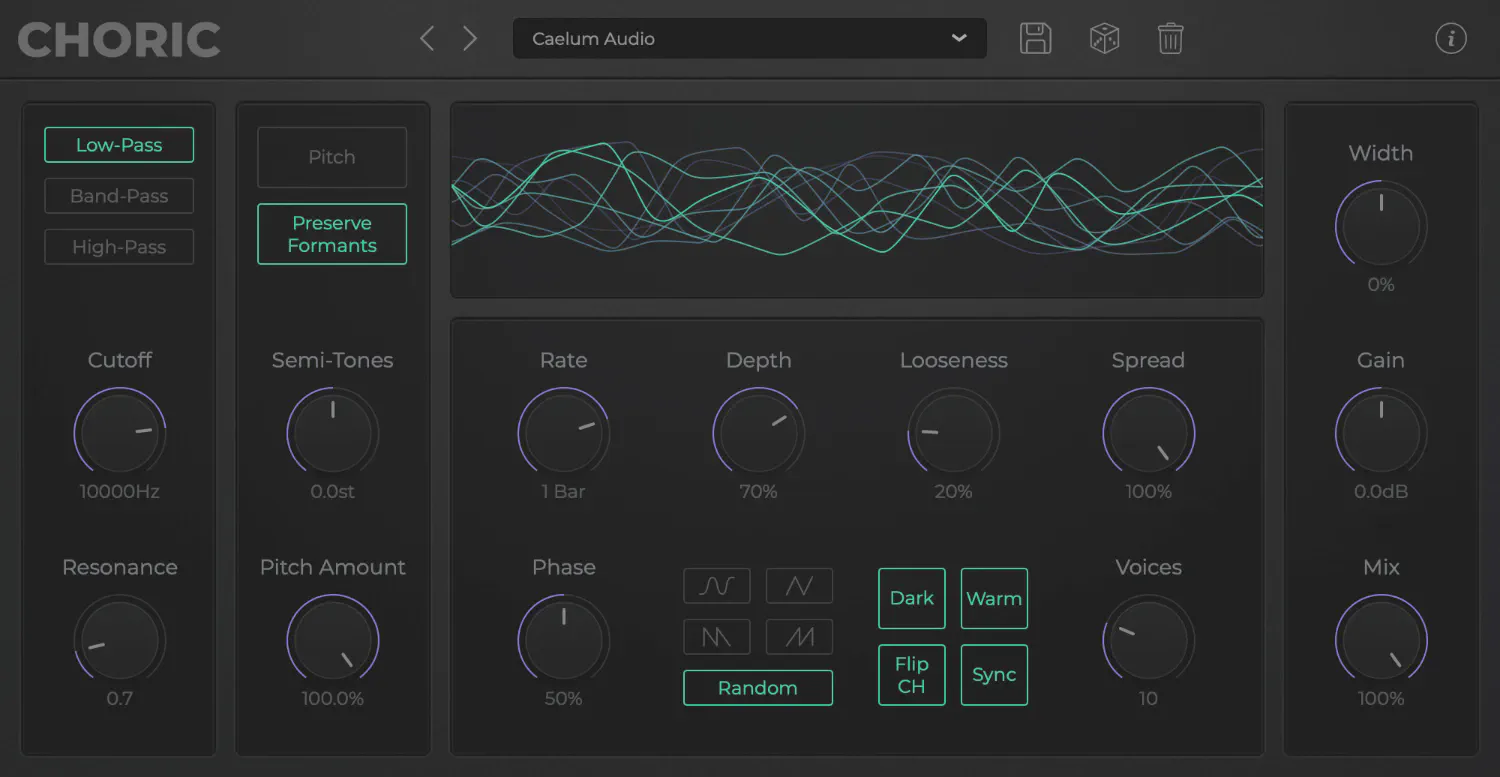Viewport: 1500px width, 777px height.
Task: Open the Caelum Audio preset dropdown
Action: 749,39
